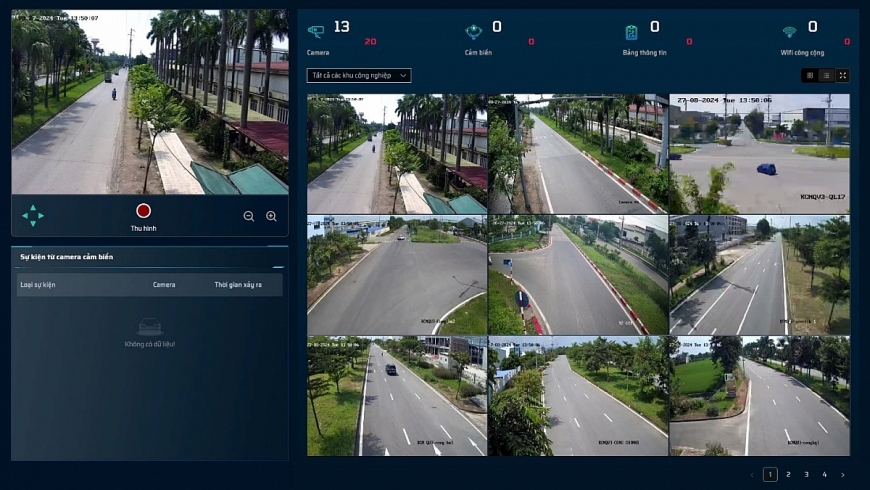Click the PTZ directional arrows control

tap(33, 215)
